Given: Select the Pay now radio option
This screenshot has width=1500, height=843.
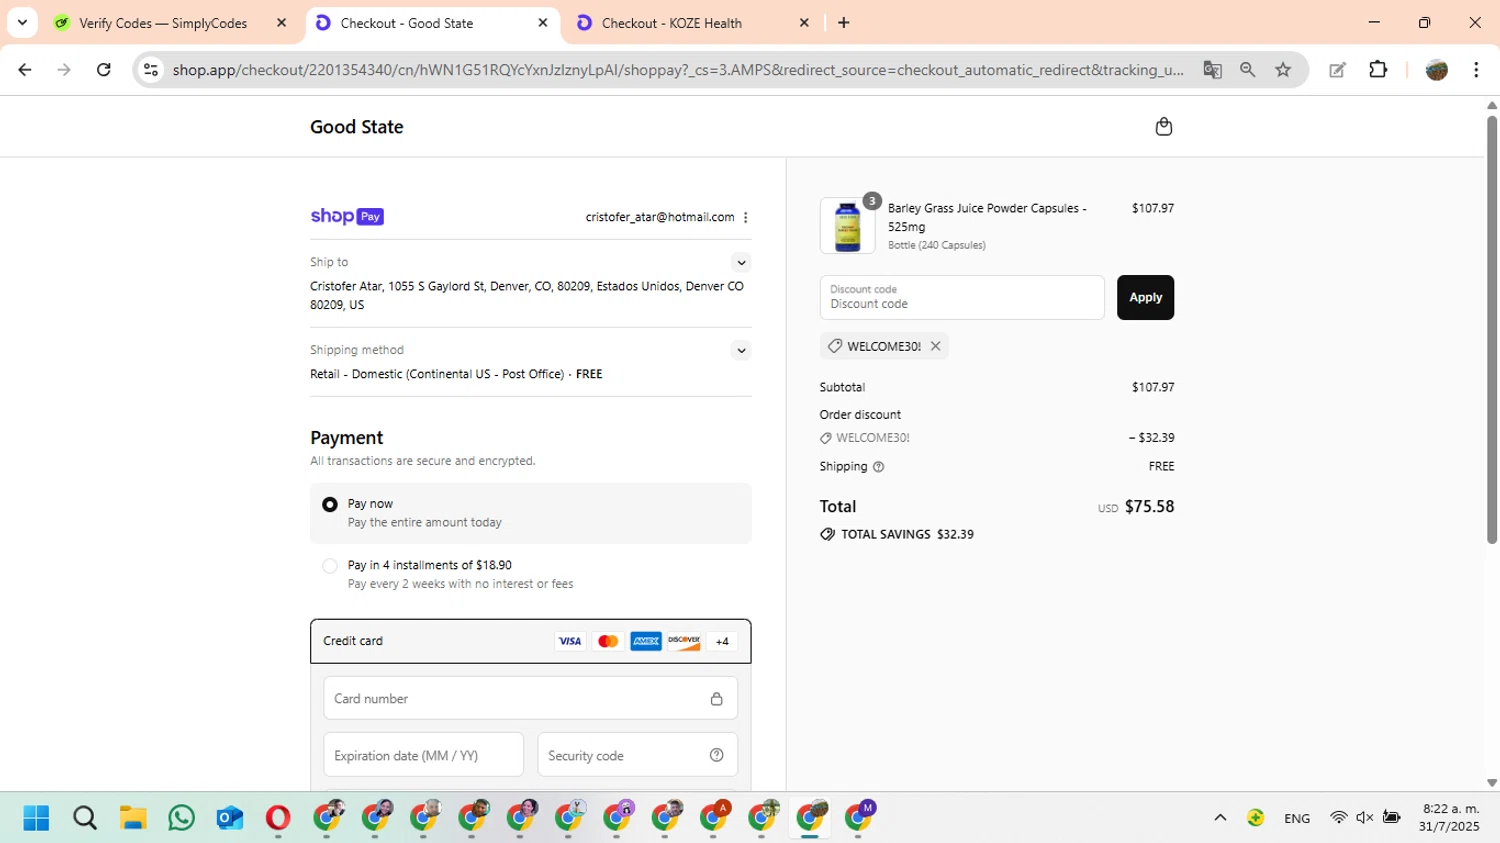Looking at the screenshot, I should point(330,505).
